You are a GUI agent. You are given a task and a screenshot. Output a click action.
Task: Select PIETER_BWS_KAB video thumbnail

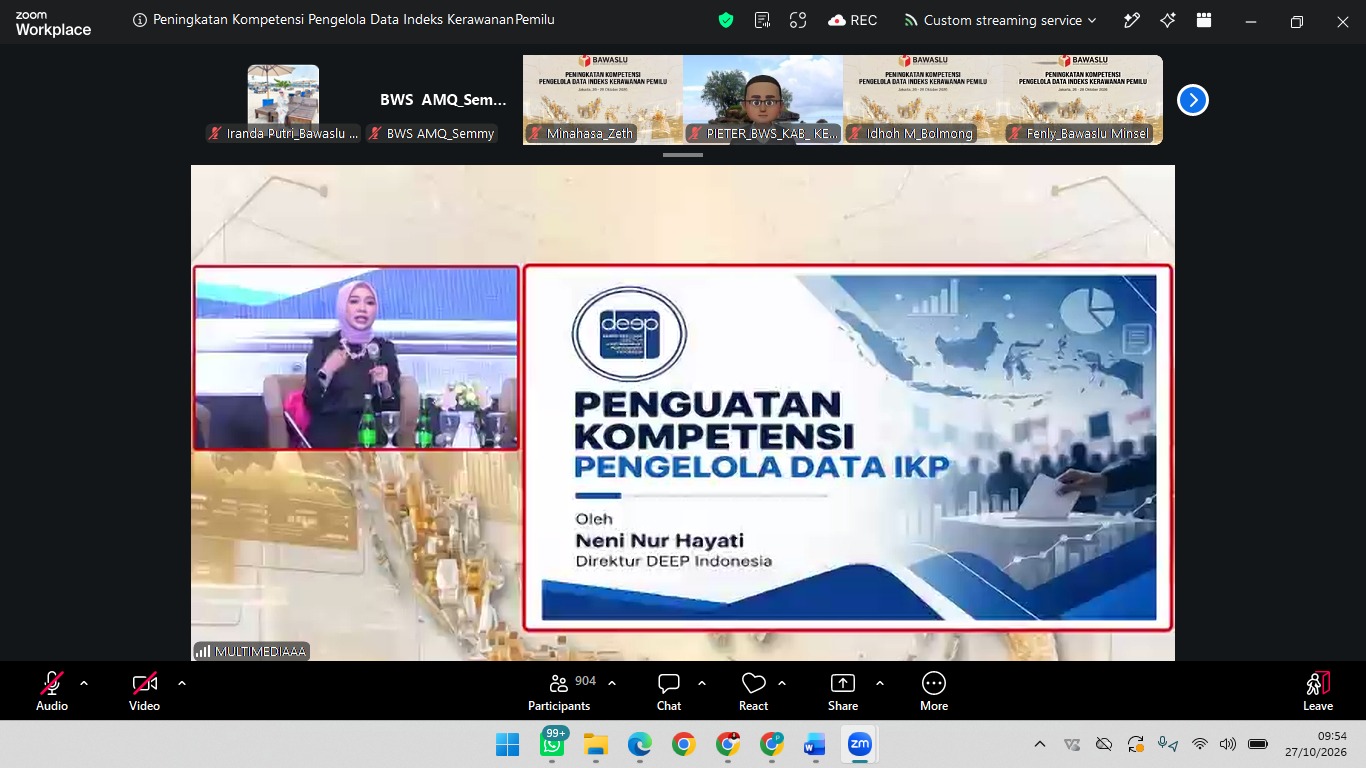pyautogui.click(x=763, y=100)
